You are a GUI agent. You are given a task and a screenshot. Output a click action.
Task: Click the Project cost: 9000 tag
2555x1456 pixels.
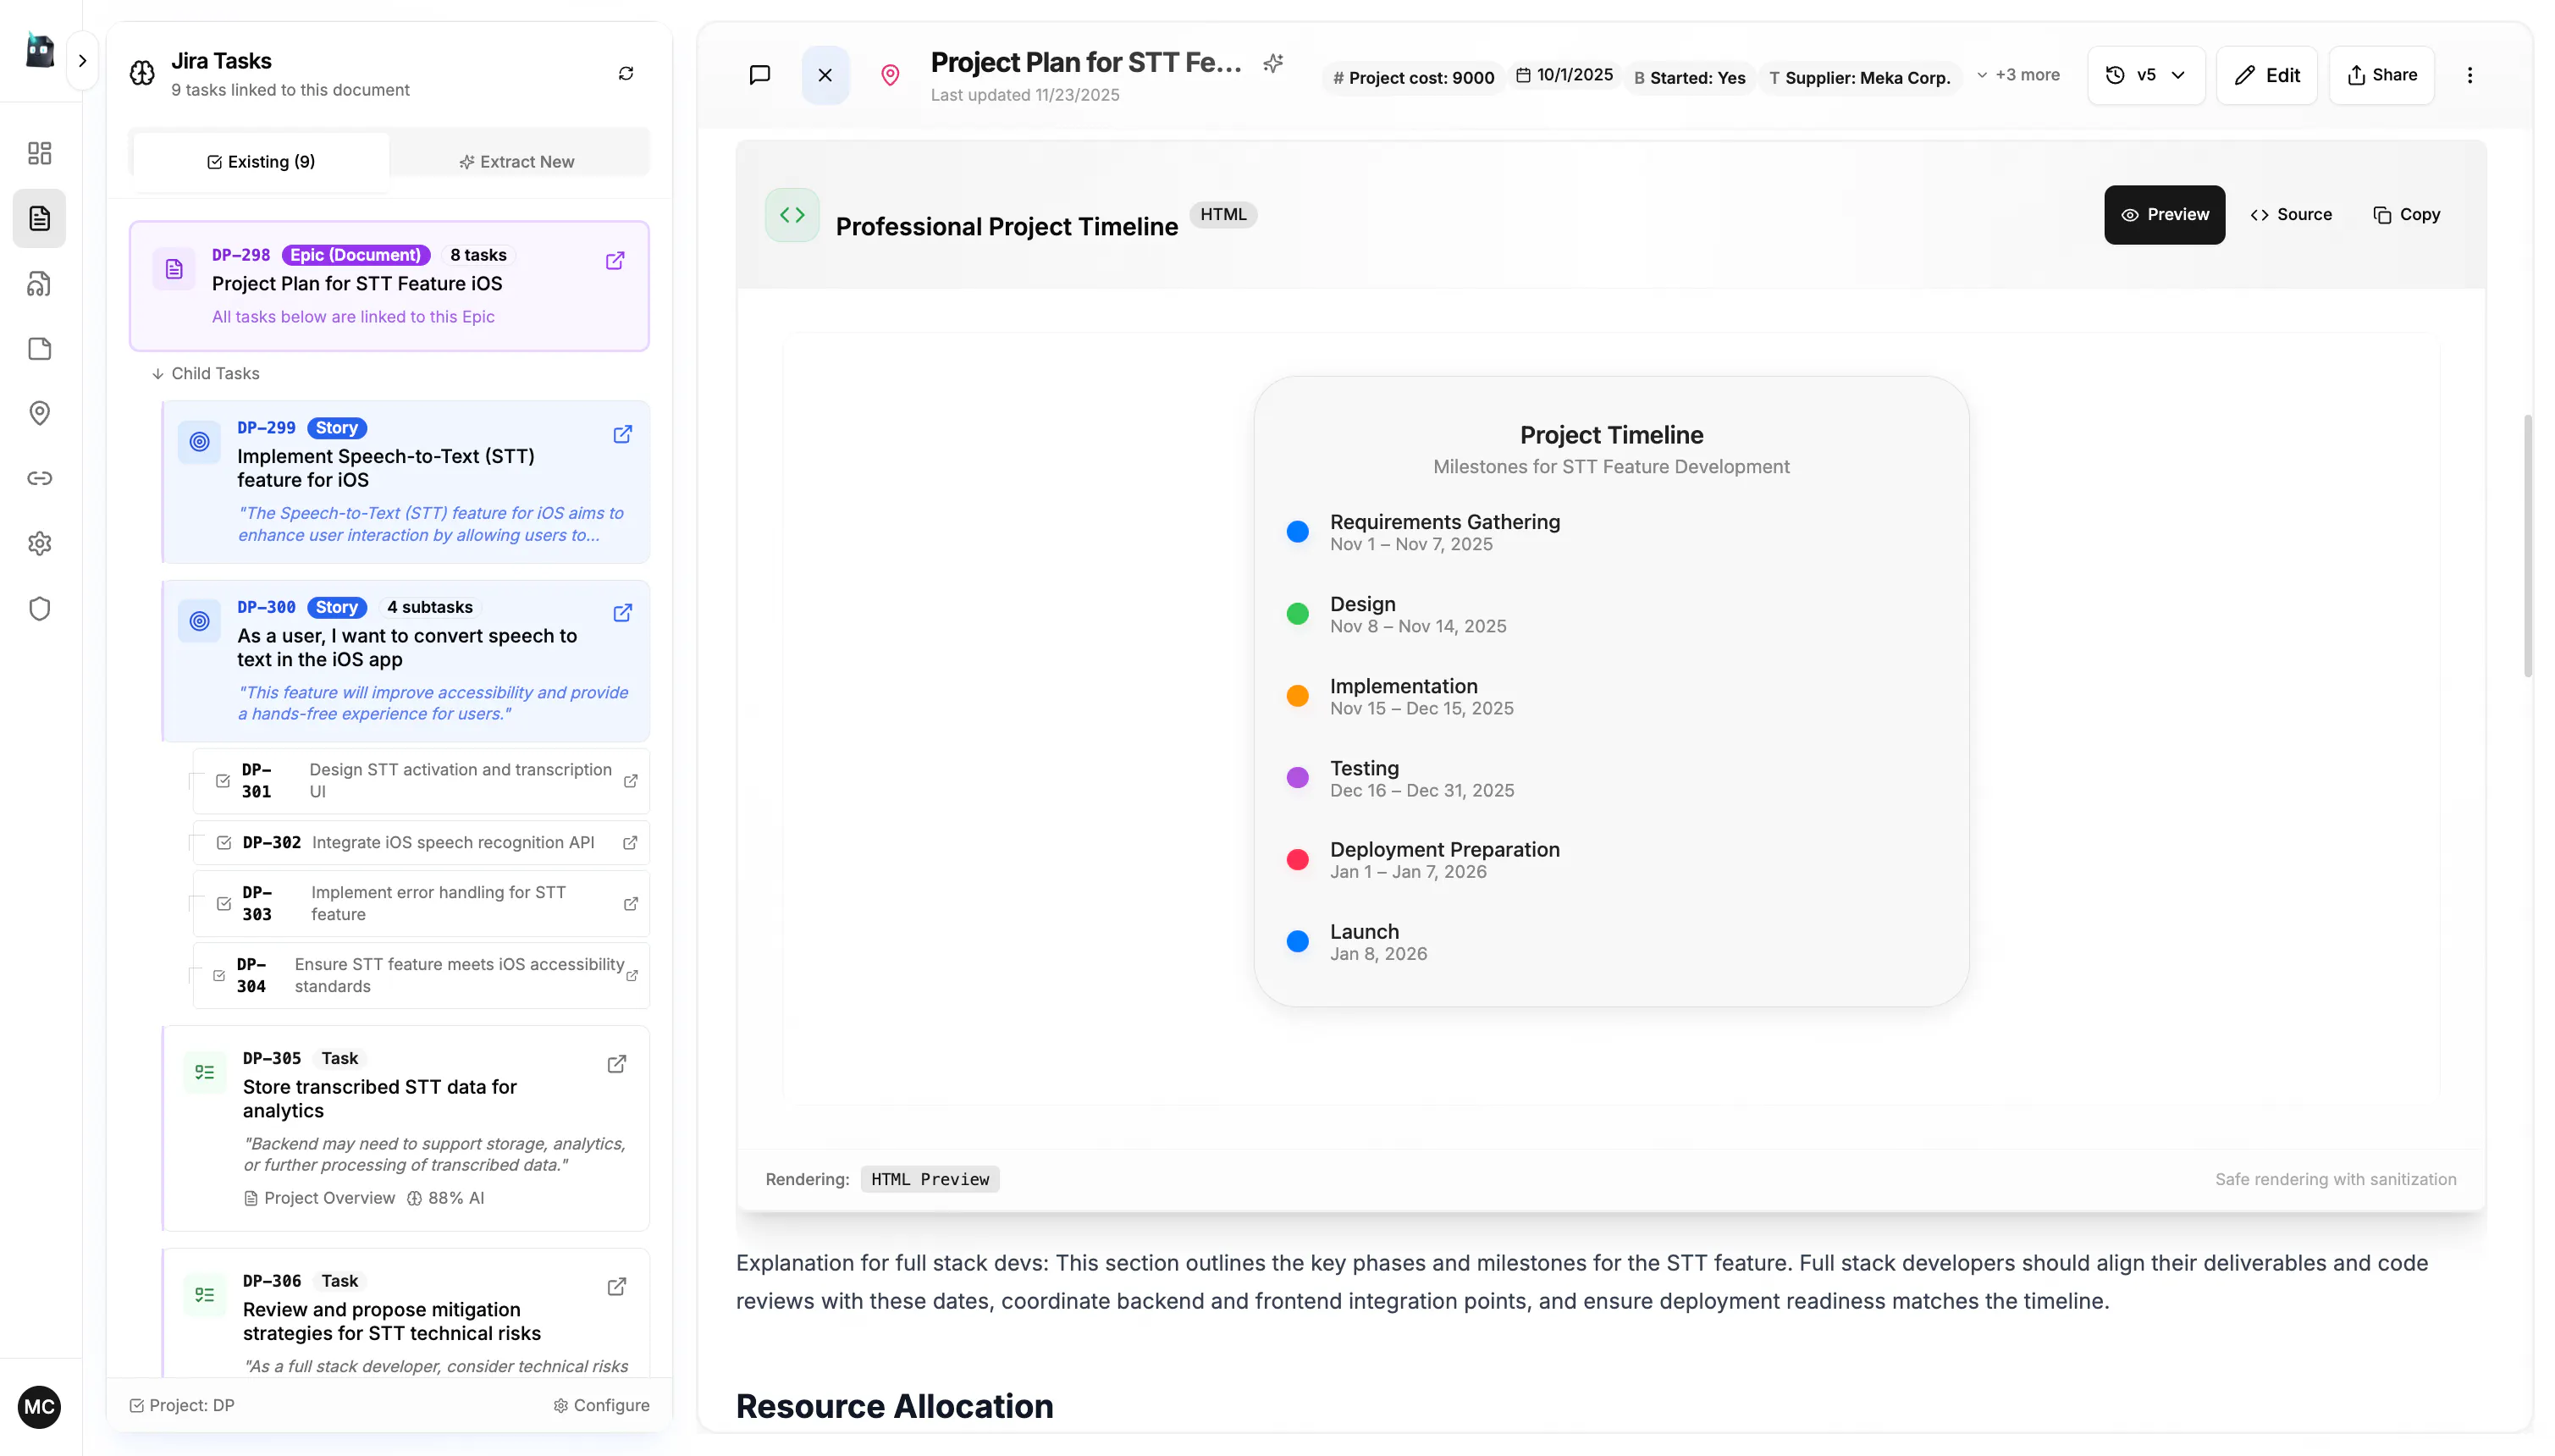pyautogui.click(x=1413, y=77)
